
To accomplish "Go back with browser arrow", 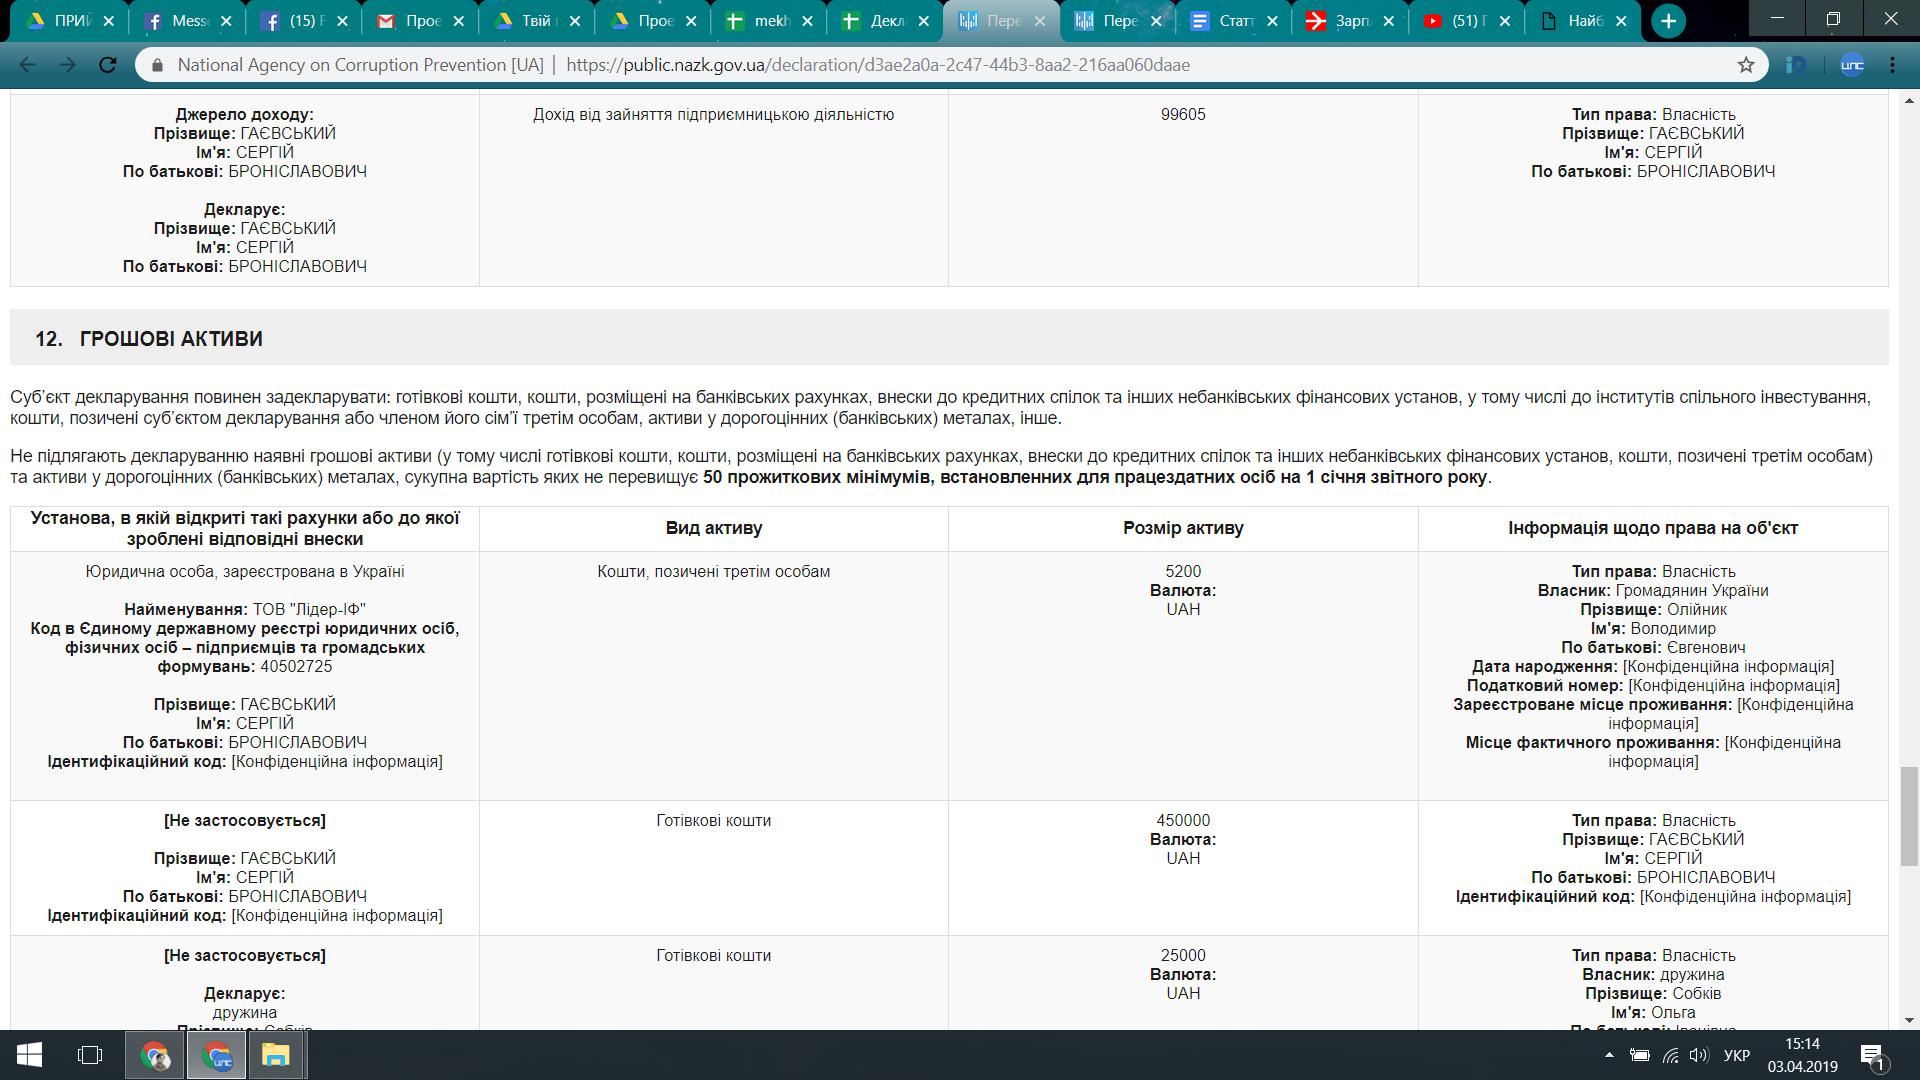I will click(28, 65).
